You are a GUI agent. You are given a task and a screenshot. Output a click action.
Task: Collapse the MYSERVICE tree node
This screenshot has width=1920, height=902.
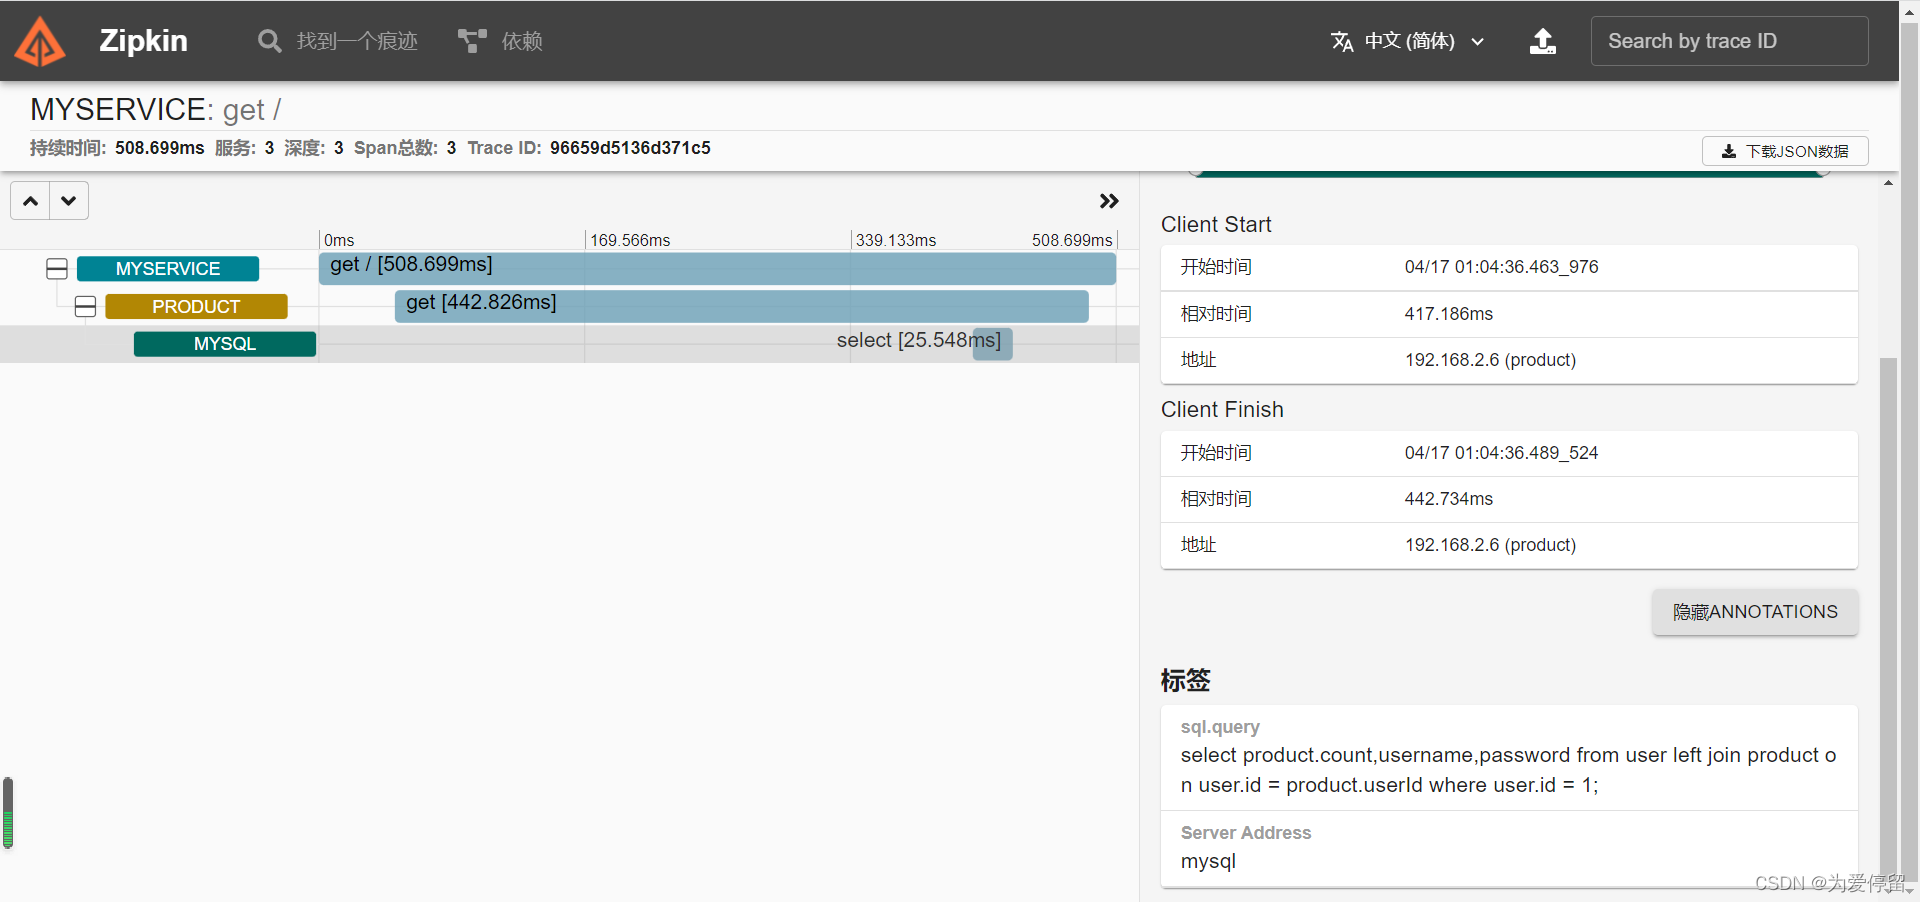click(57, 269)
